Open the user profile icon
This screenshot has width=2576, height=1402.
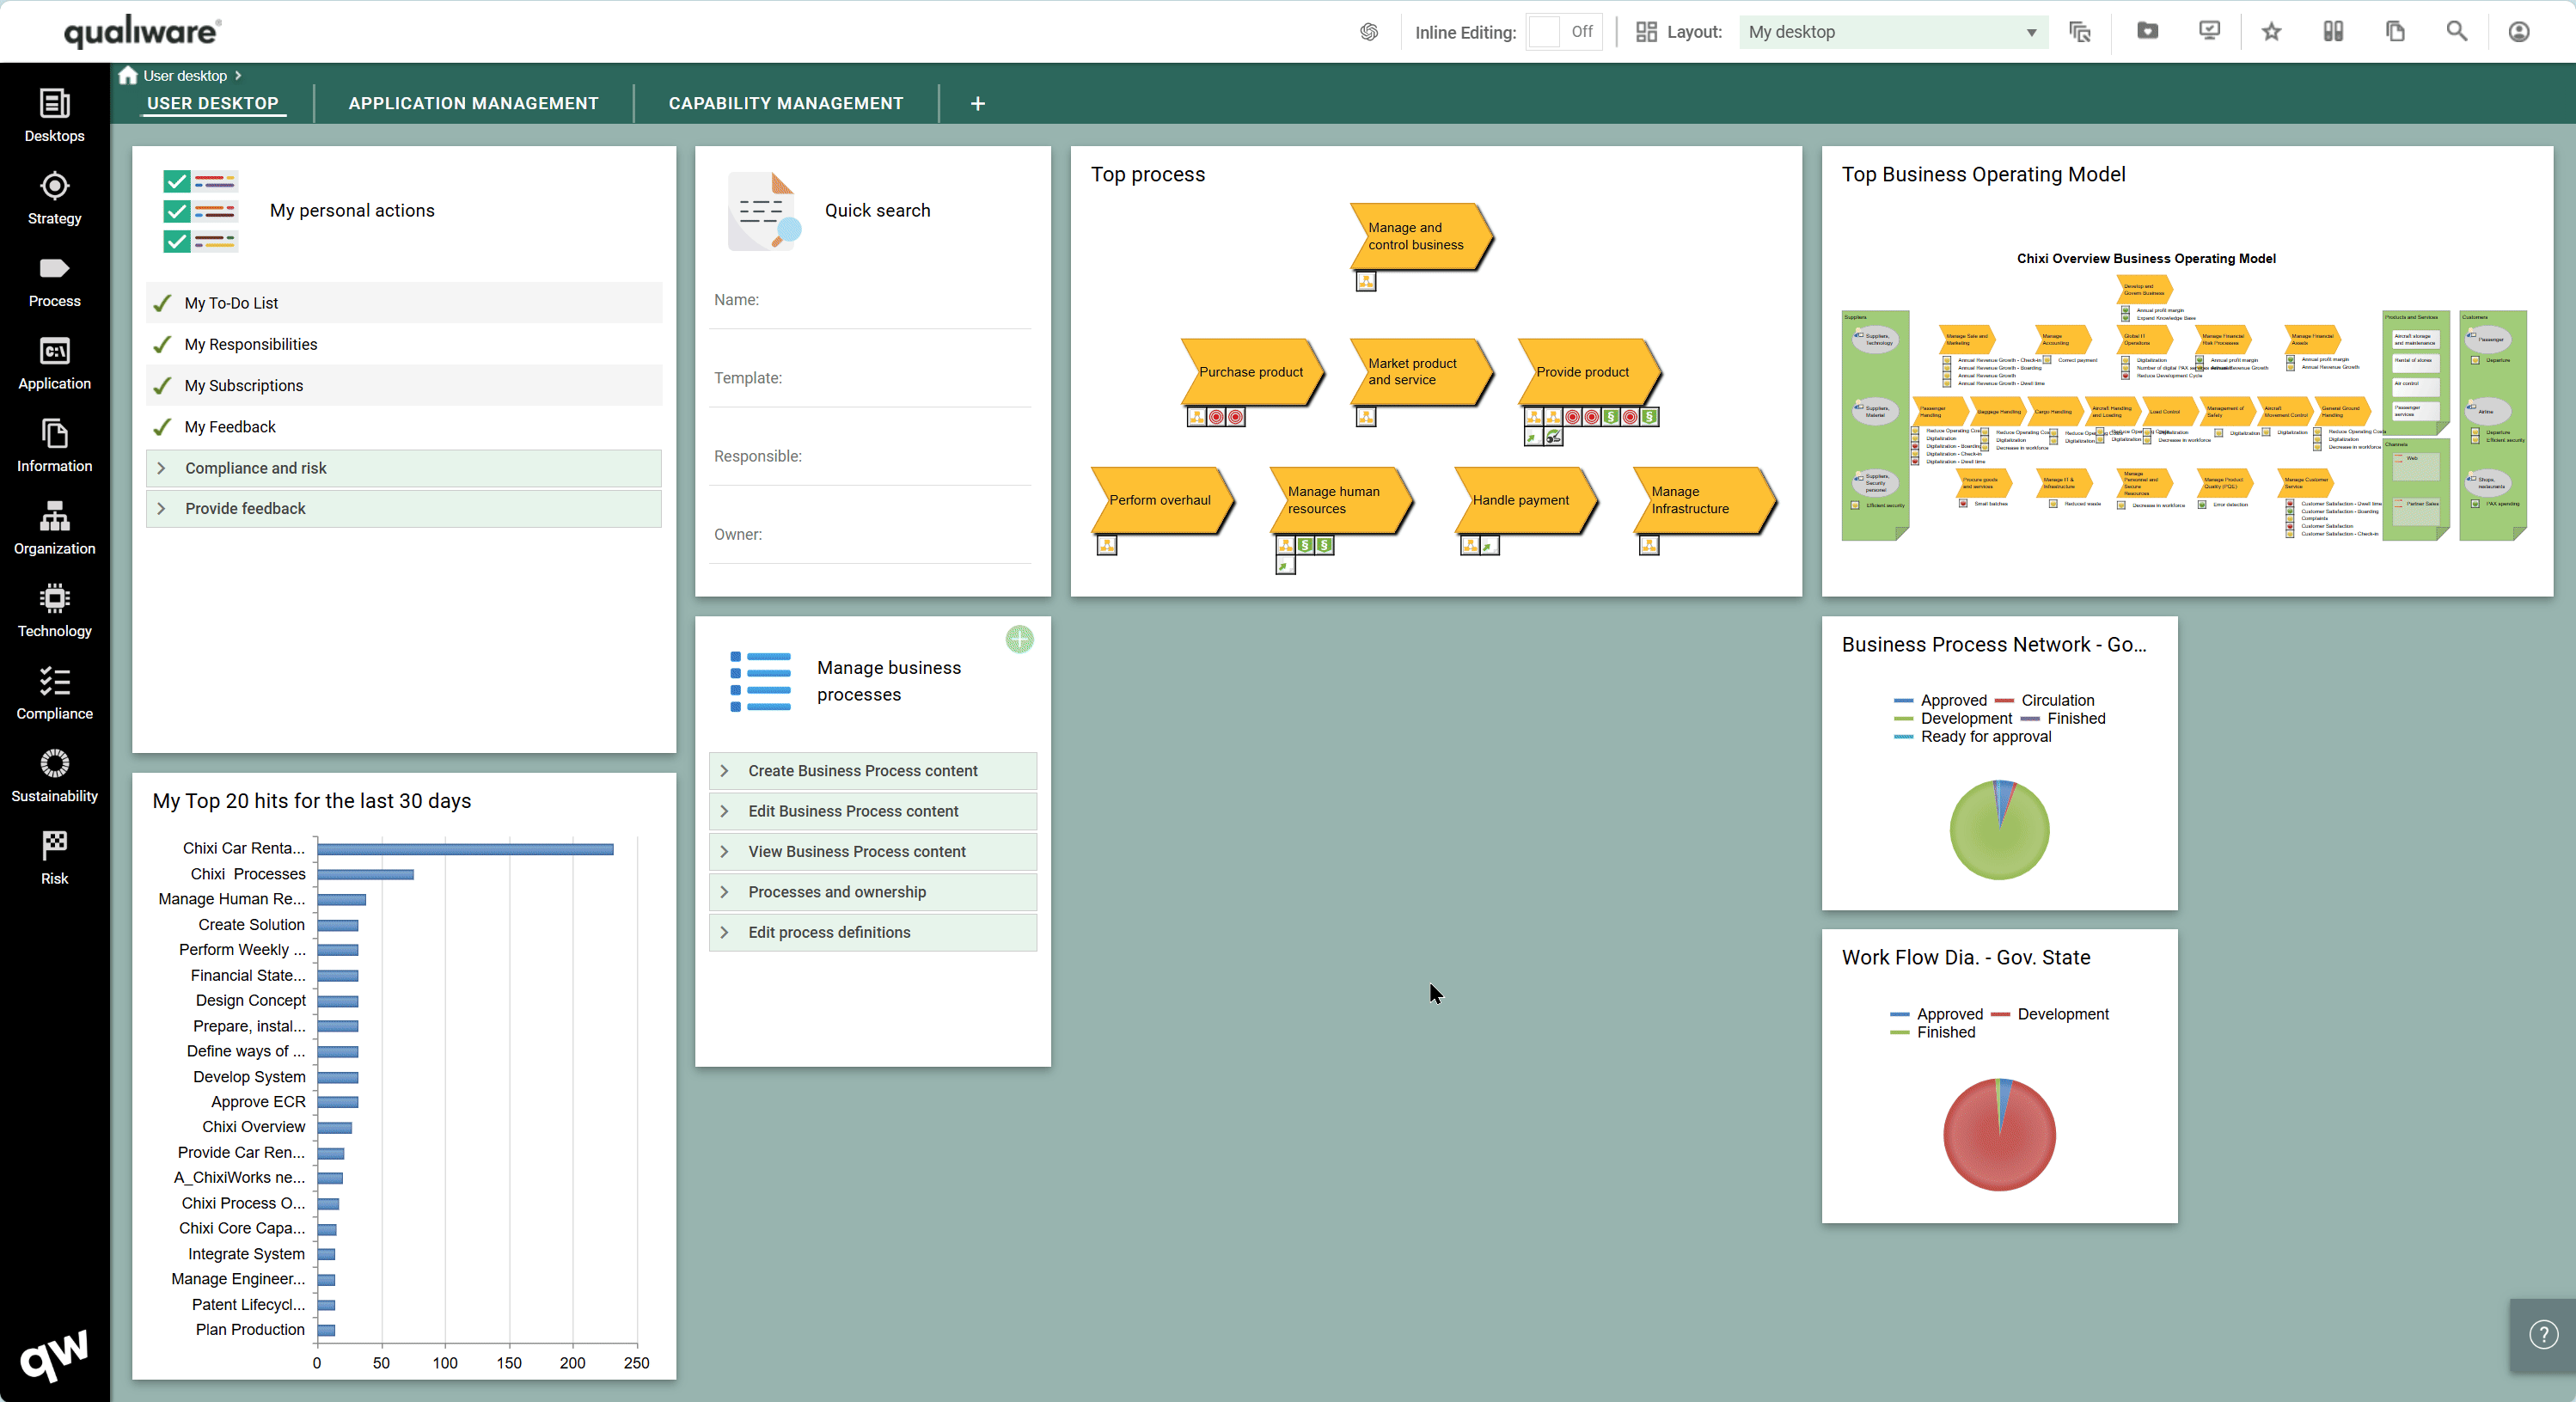(x=2519, y=32)
